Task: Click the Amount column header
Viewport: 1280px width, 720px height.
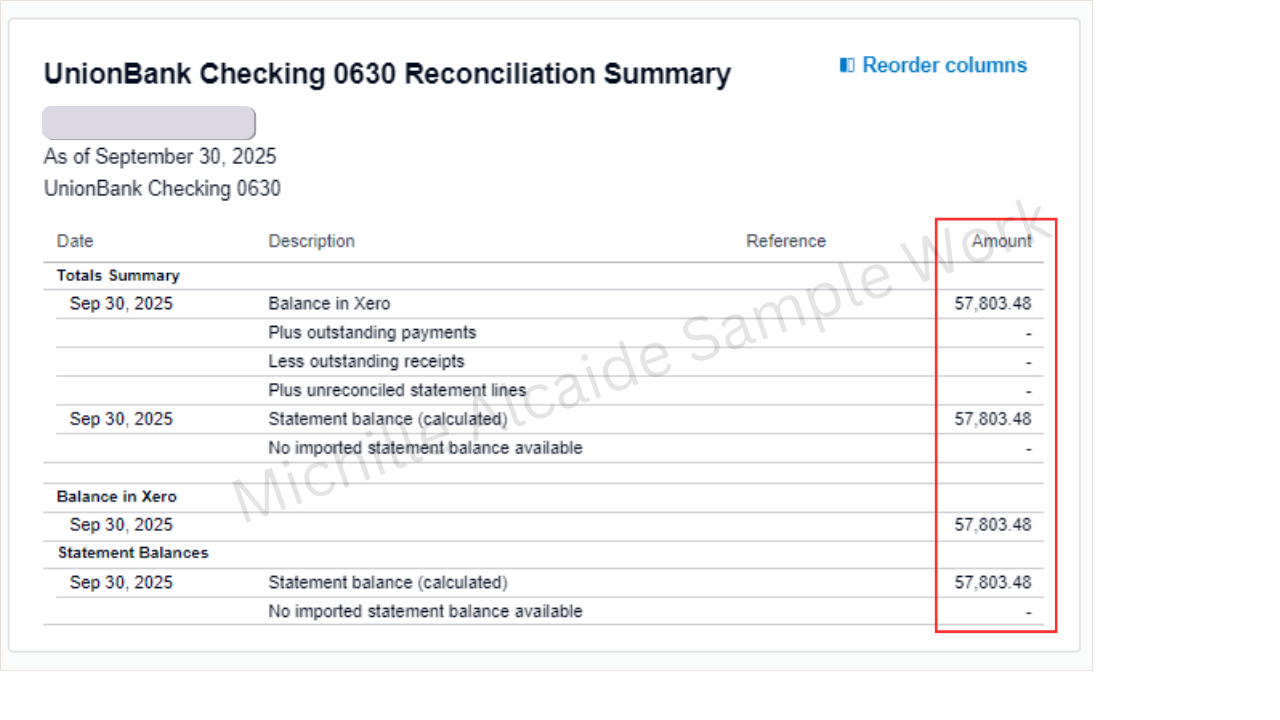Action: coord(1001,241)
